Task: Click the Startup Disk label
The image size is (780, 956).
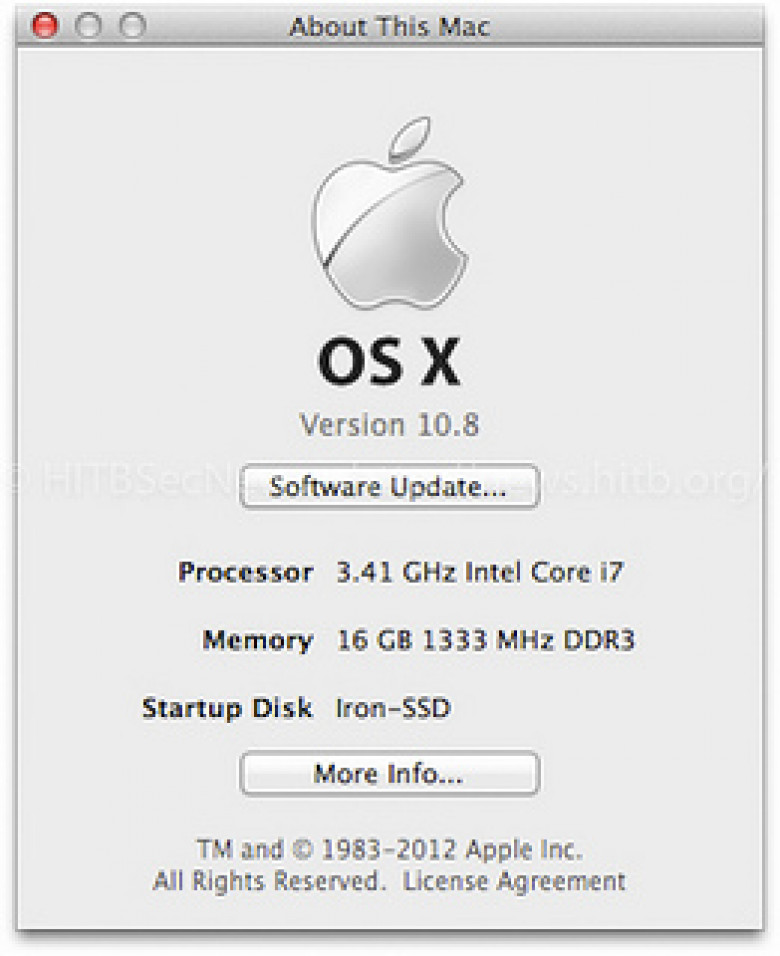Action: (227, 708)
